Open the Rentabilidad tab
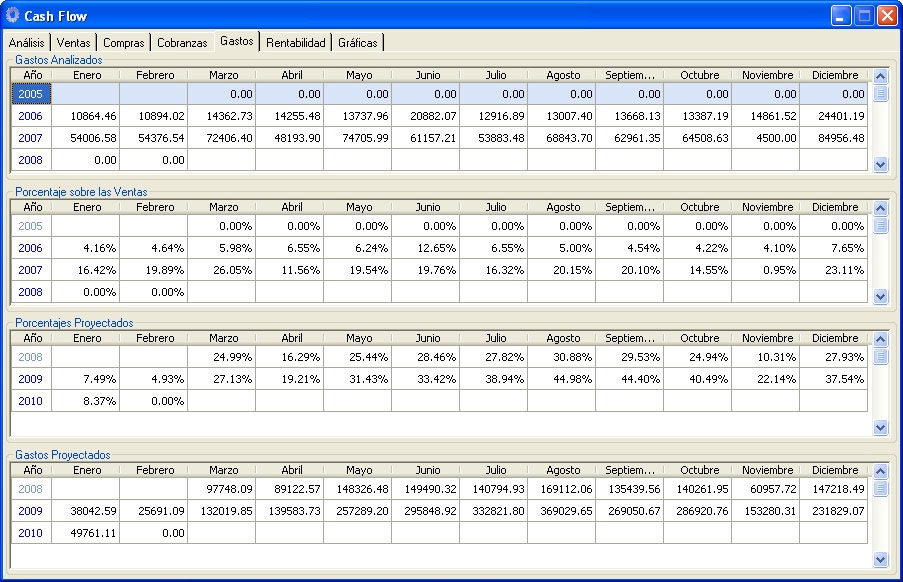 pyautogui.click(x=296, y=43)
